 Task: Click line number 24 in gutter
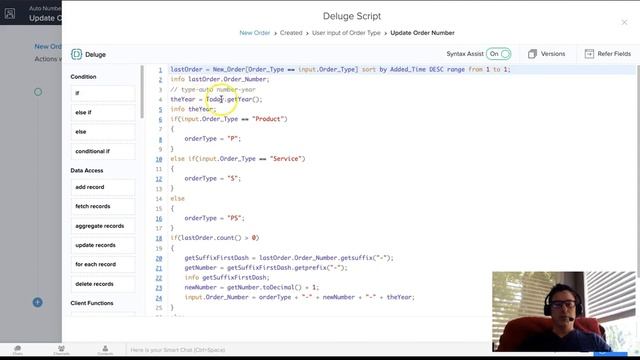[x=159, y=298]
